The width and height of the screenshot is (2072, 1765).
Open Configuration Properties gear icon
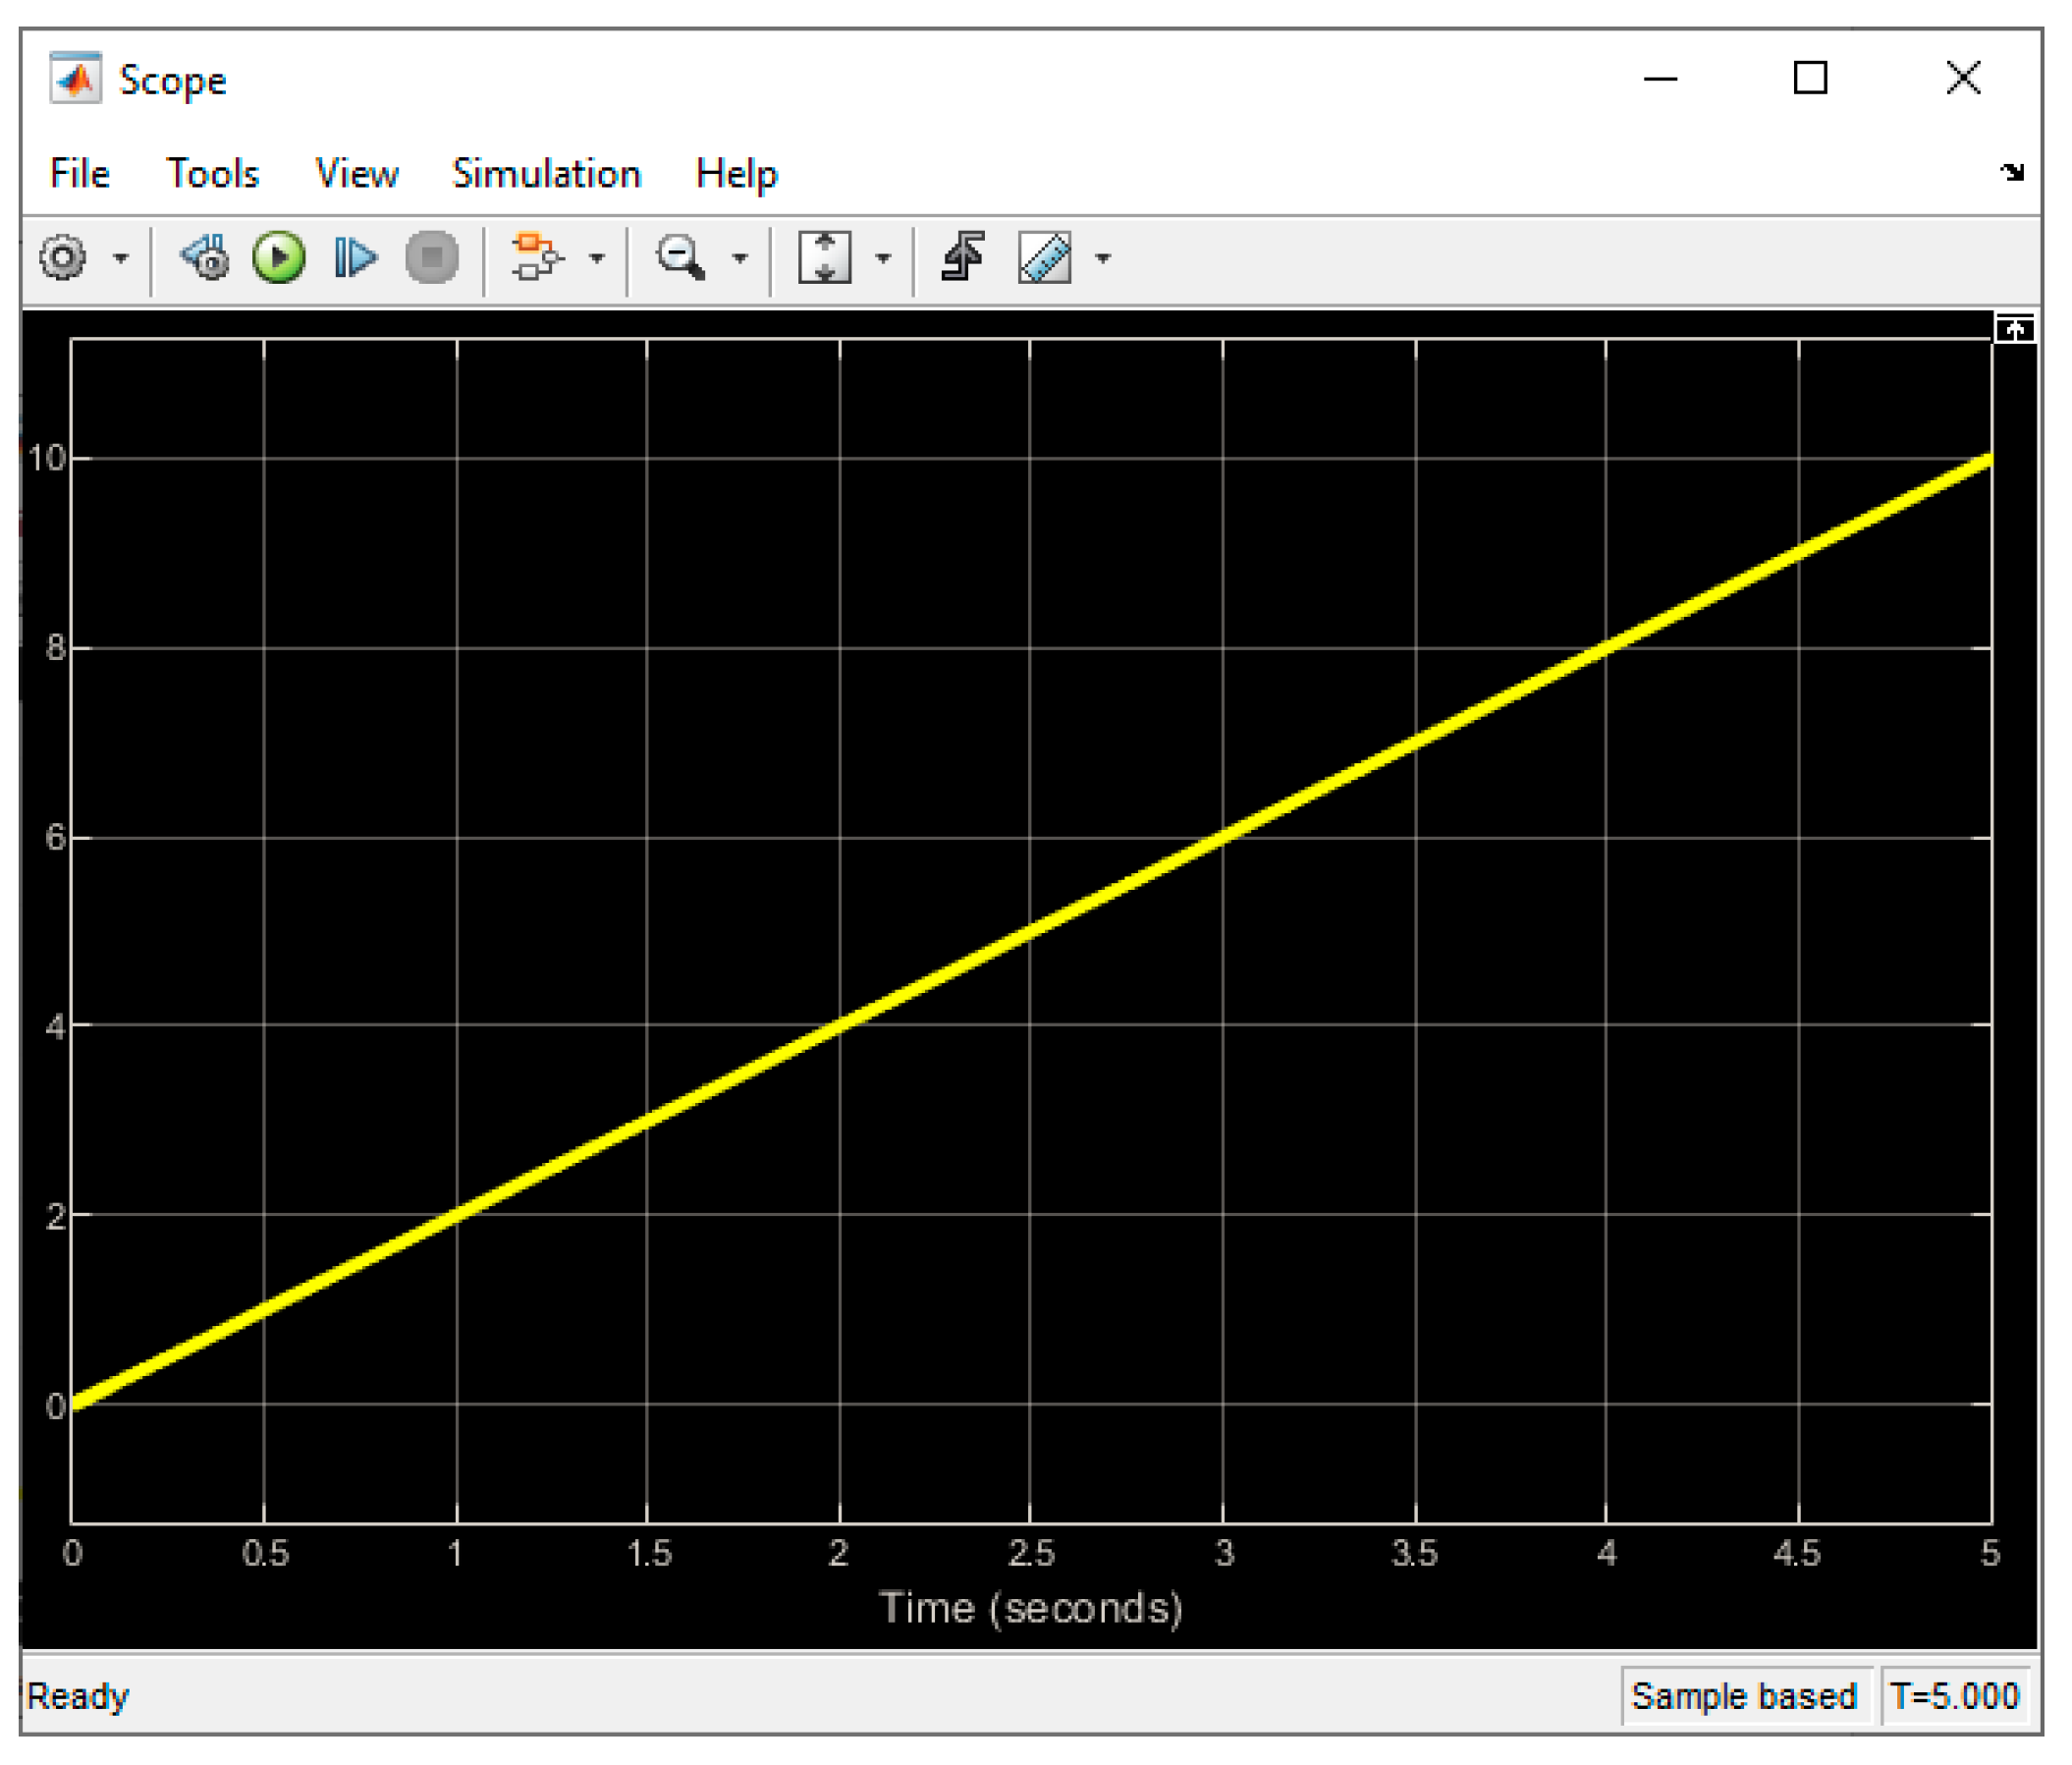point(62,258)
